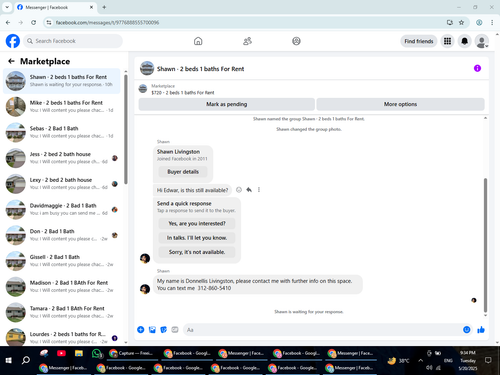Click the Facebook logo
This screenshot has width=500, height=375.
click(13, 41)
